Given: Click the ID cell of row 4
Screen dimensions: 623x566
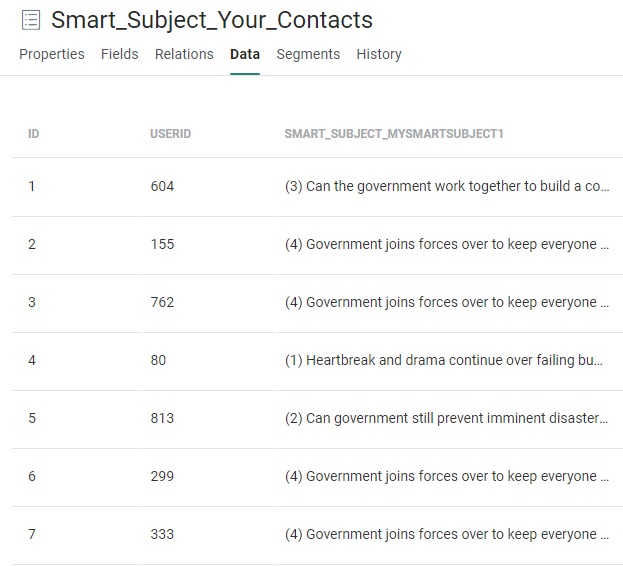Looking at the screenshot, I should 32,360.
